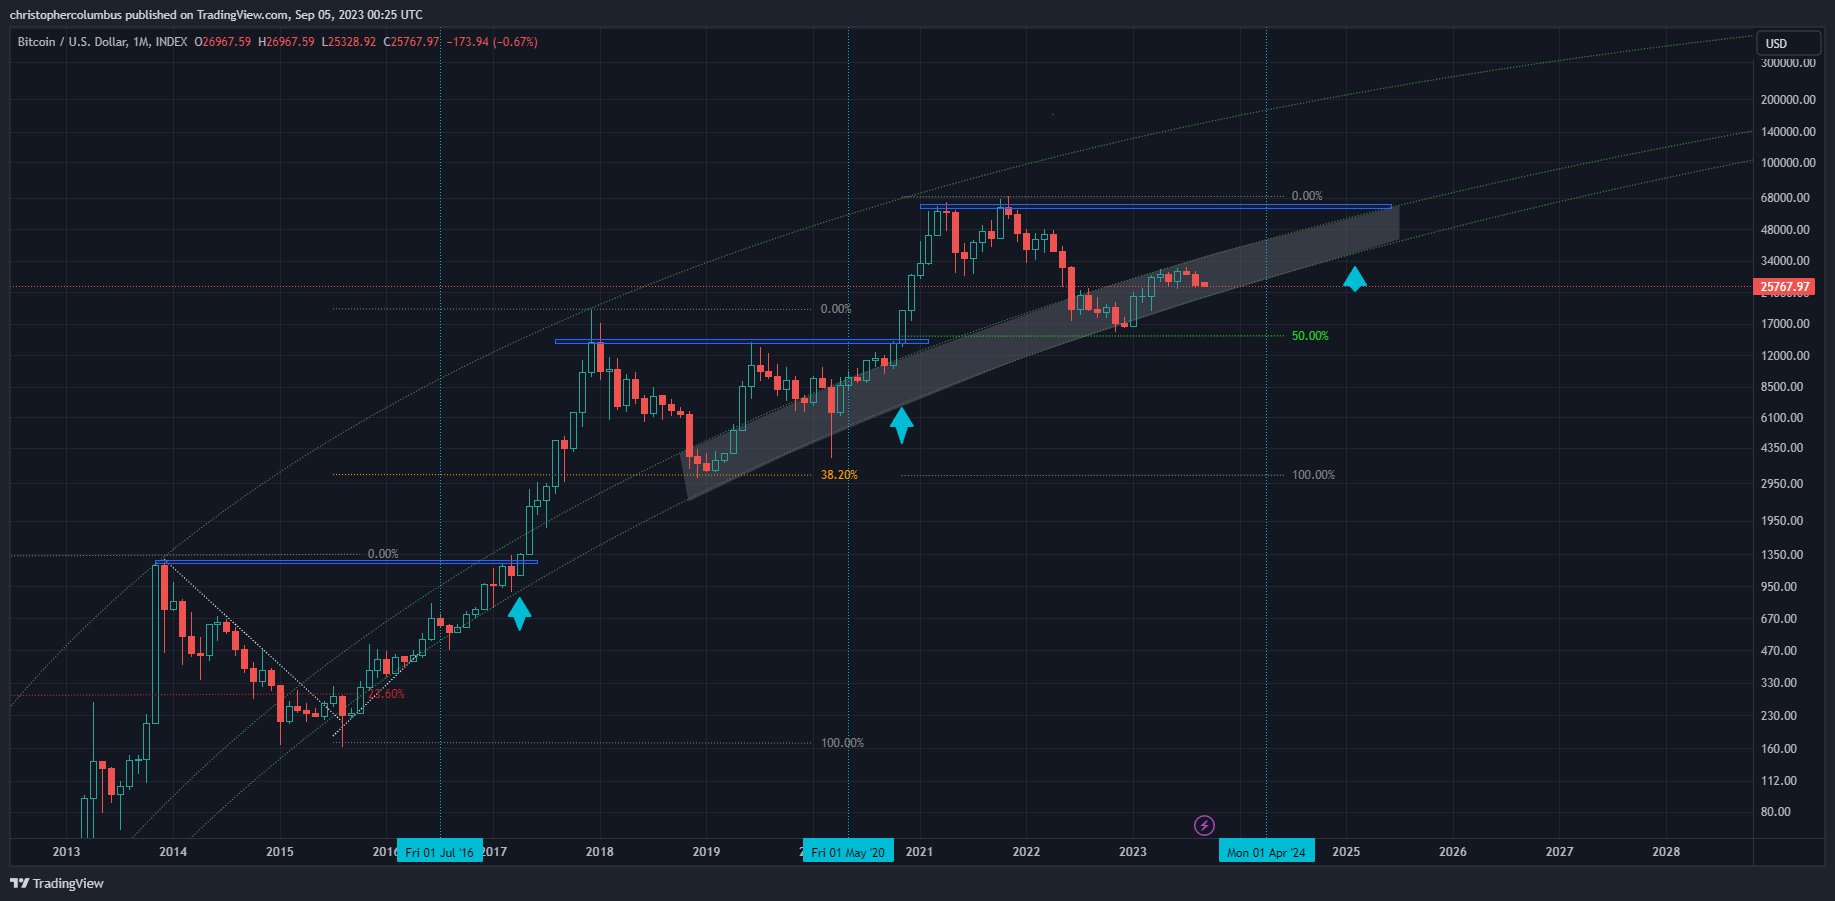Viewport: 1835px width, 901px height.
Task: Click the 48000.00 price axis label
Action: (x=1785, y=230)
